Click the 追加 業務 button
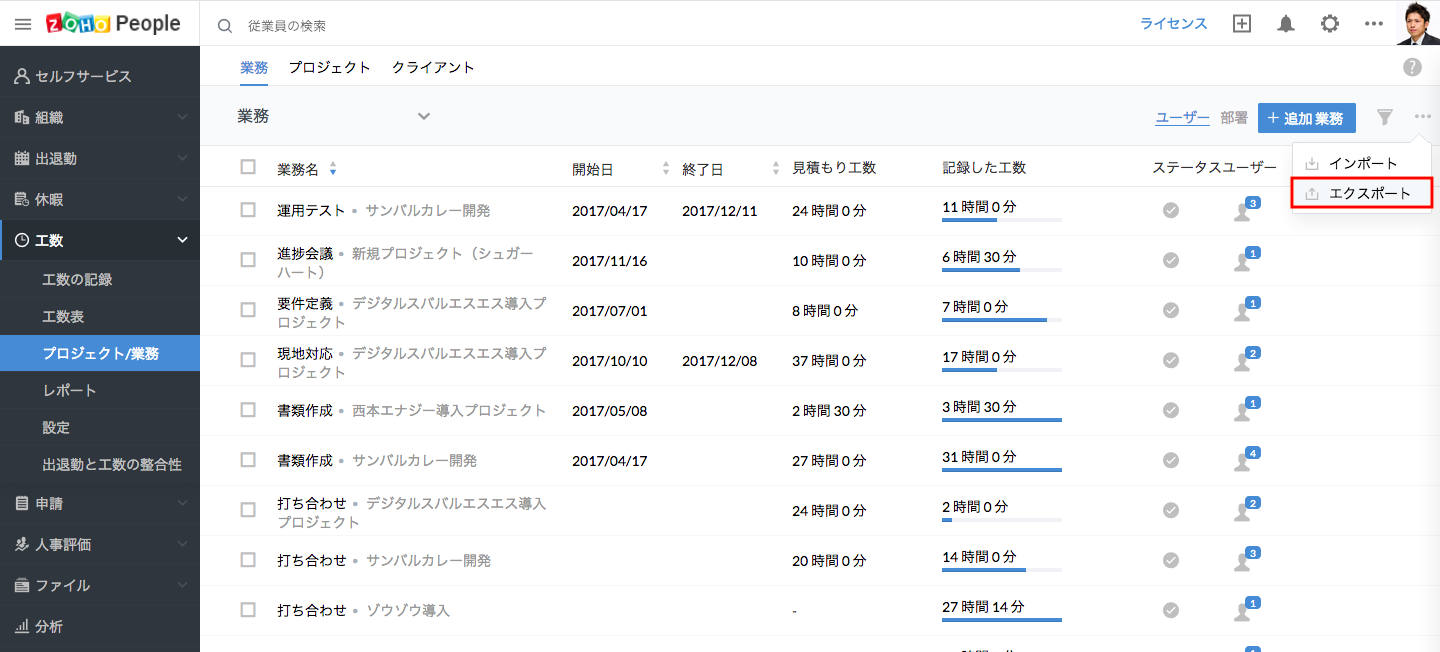The image size is (1440, 652). pyautogui.click(x=1306, y=118)
